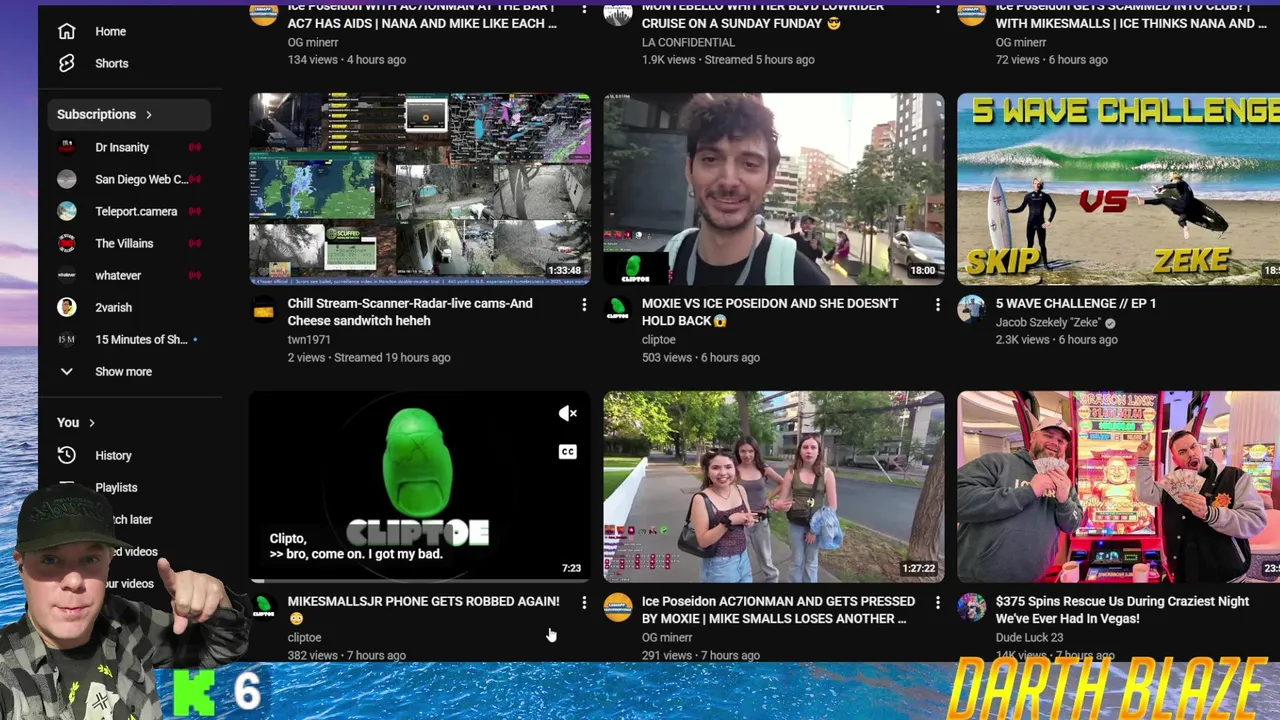The height and width of the screenshot is (720, 1280).
Task: Play the Vegas slot machine thumbnail
Action: [1119, 487]
